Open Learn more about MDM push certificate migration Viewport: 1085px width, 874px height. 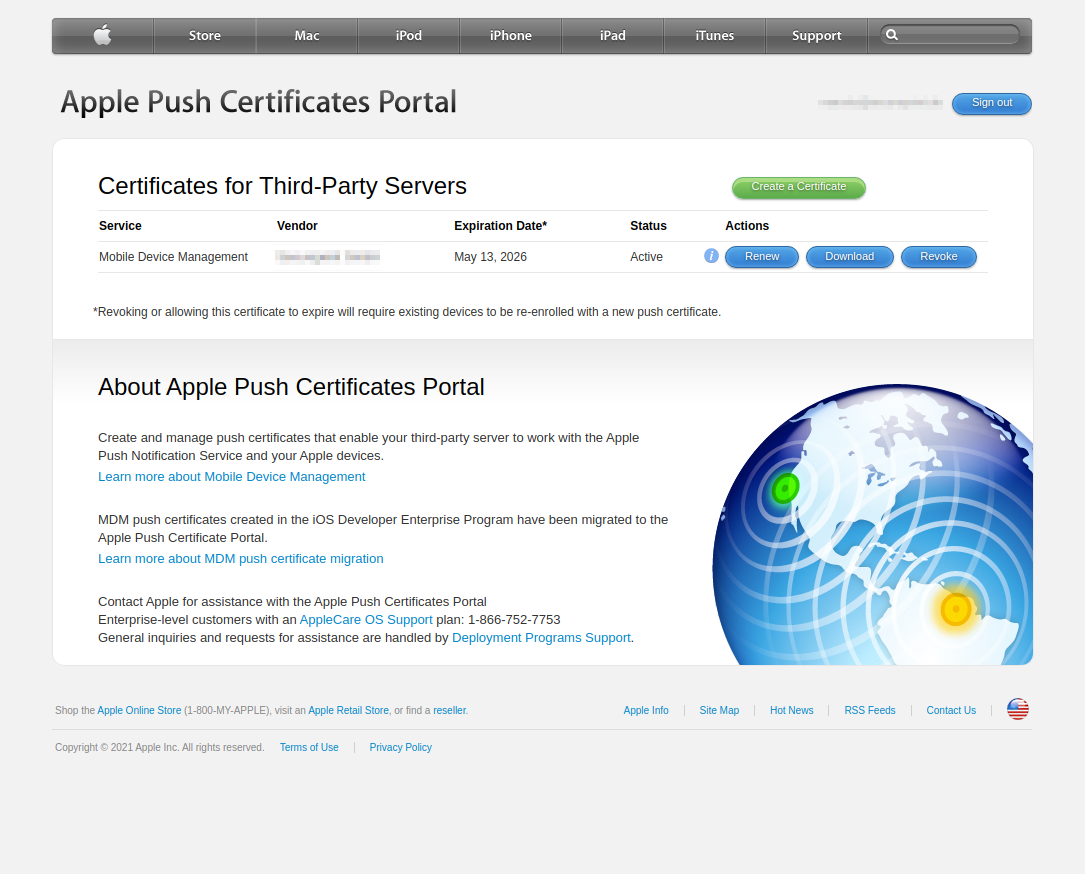pos(240,559)
